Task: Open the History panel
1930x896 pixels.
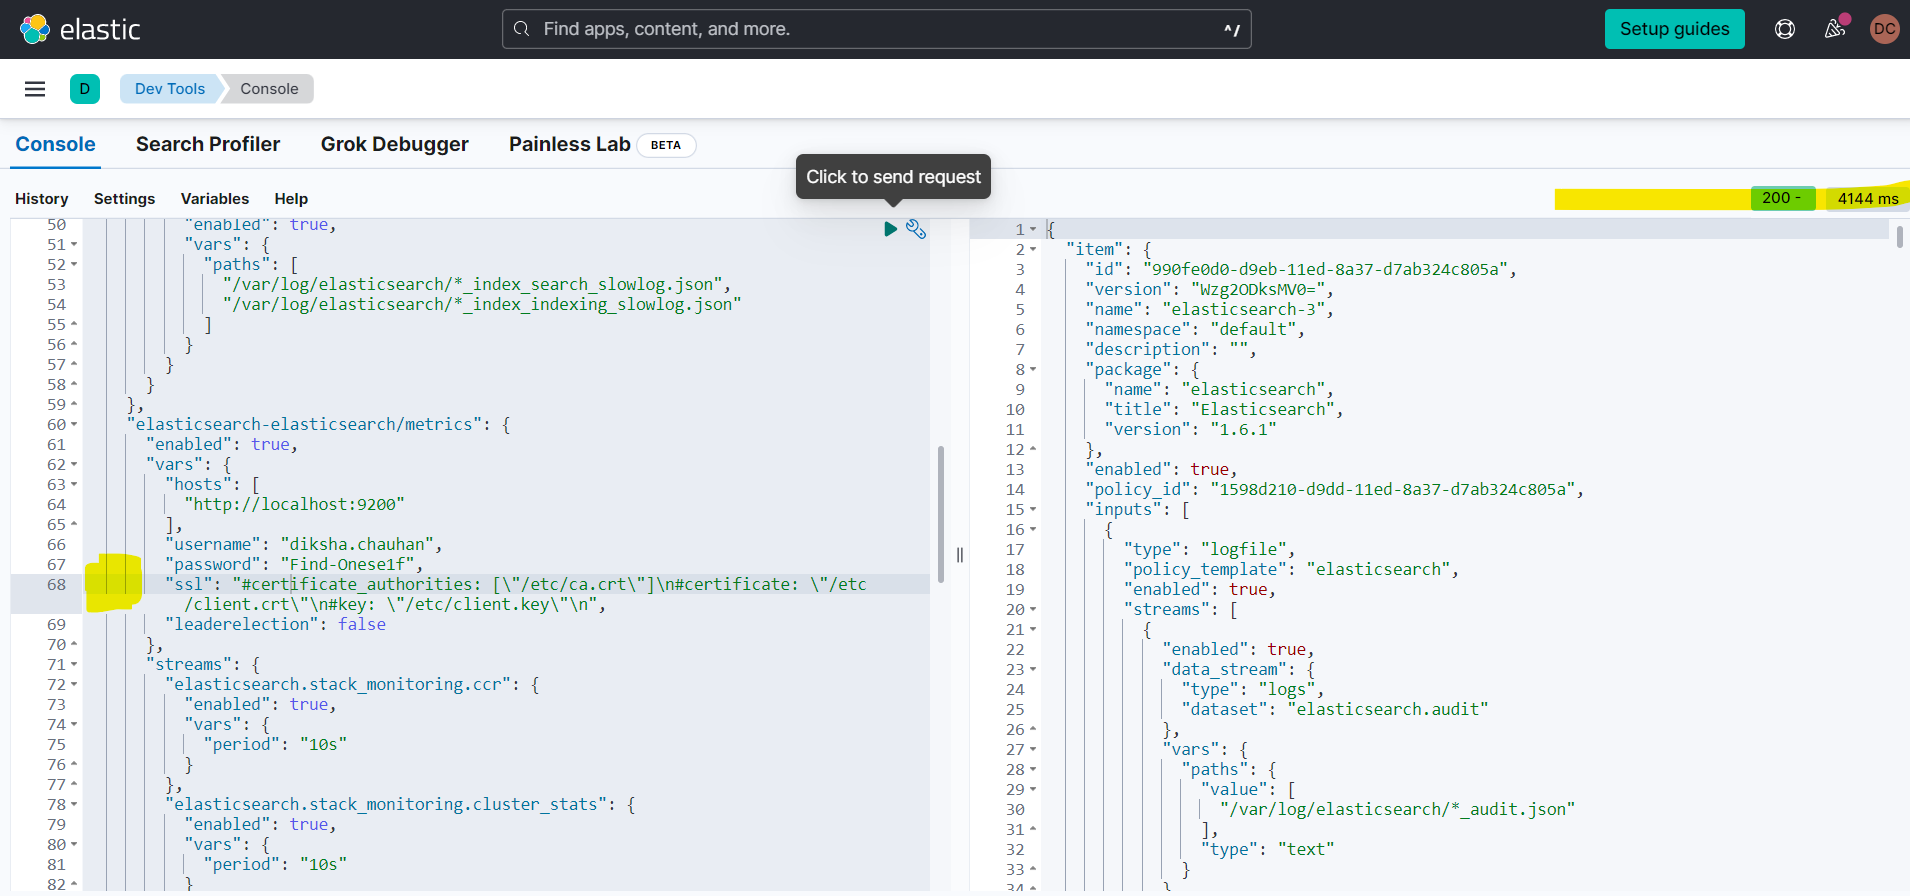Action: tap(42, 199)
